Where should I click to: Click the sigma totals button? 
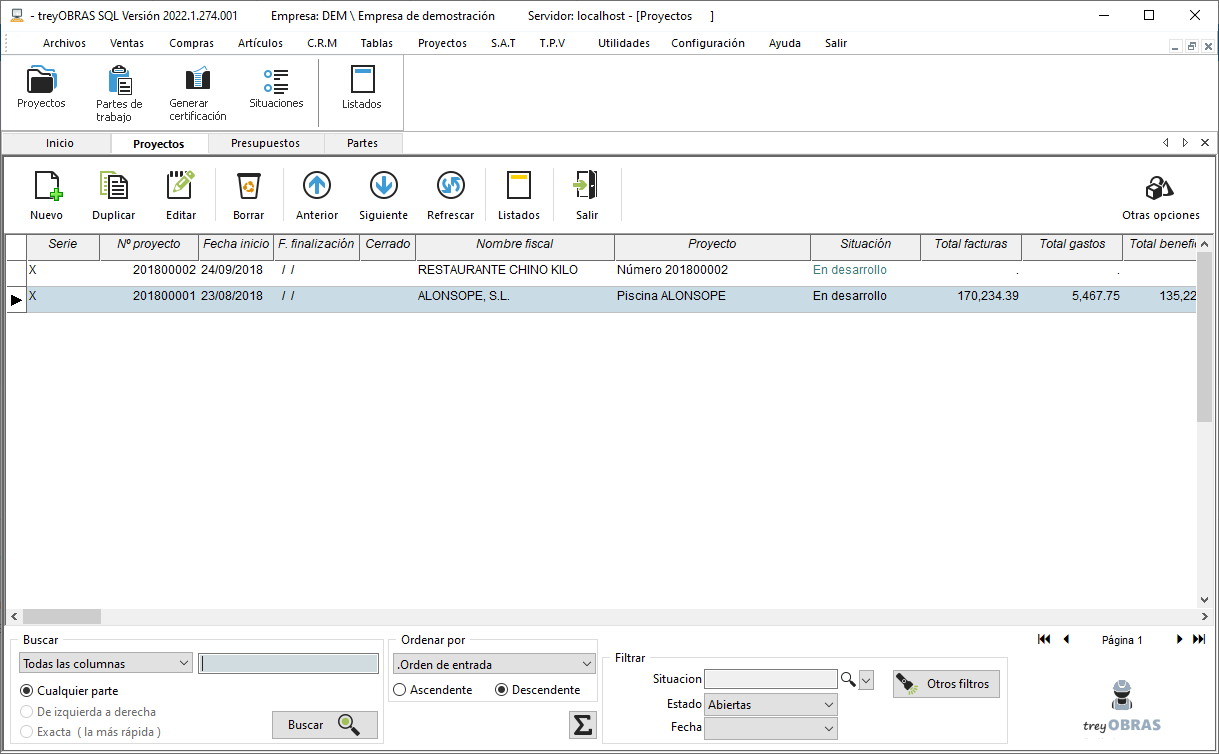582,725
